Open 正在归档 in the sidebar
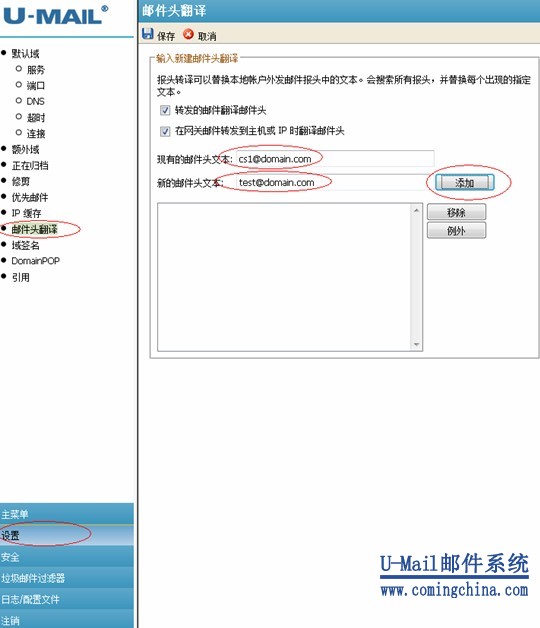 click(30, 165)
